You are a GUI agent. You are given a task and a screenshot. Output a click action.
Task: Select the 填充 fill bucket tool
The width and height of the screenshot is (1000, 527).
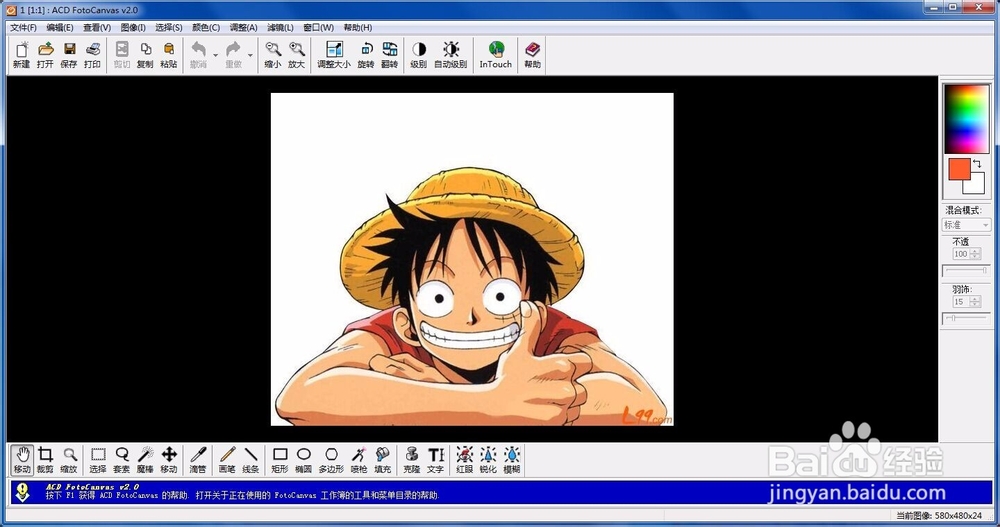[x=383, y=460]
